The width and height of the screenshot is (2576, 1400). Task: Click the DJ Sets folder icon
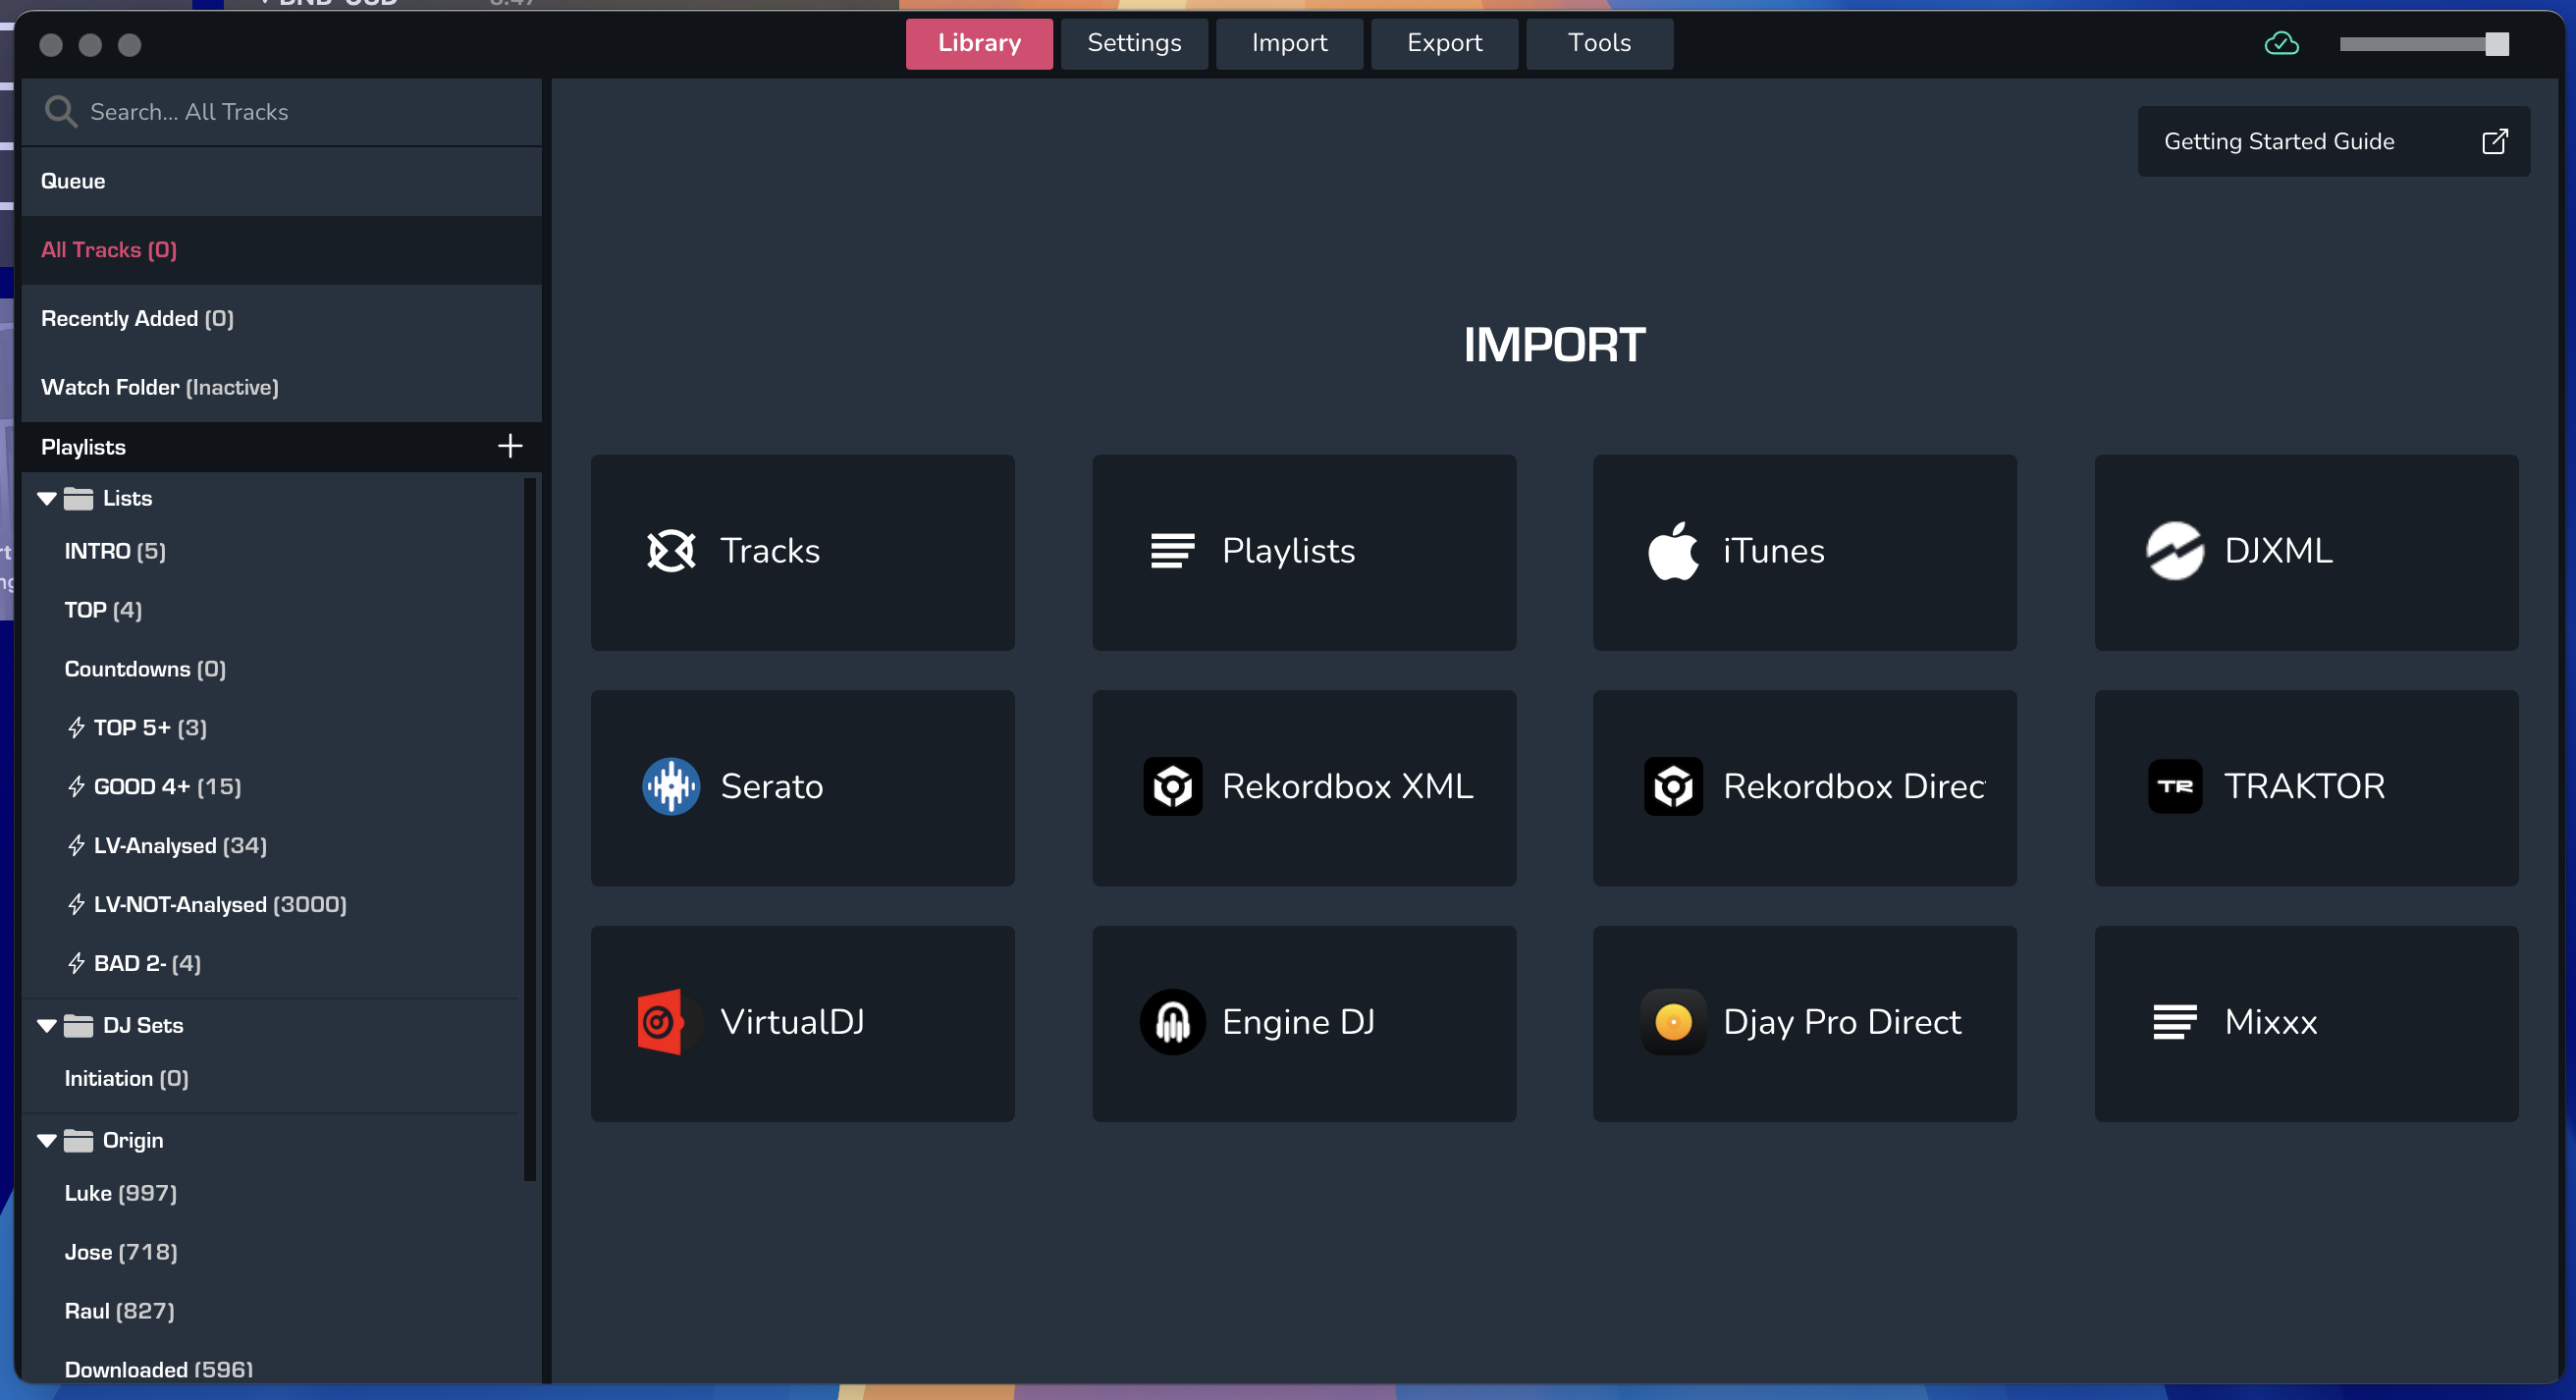point(78,1026)
